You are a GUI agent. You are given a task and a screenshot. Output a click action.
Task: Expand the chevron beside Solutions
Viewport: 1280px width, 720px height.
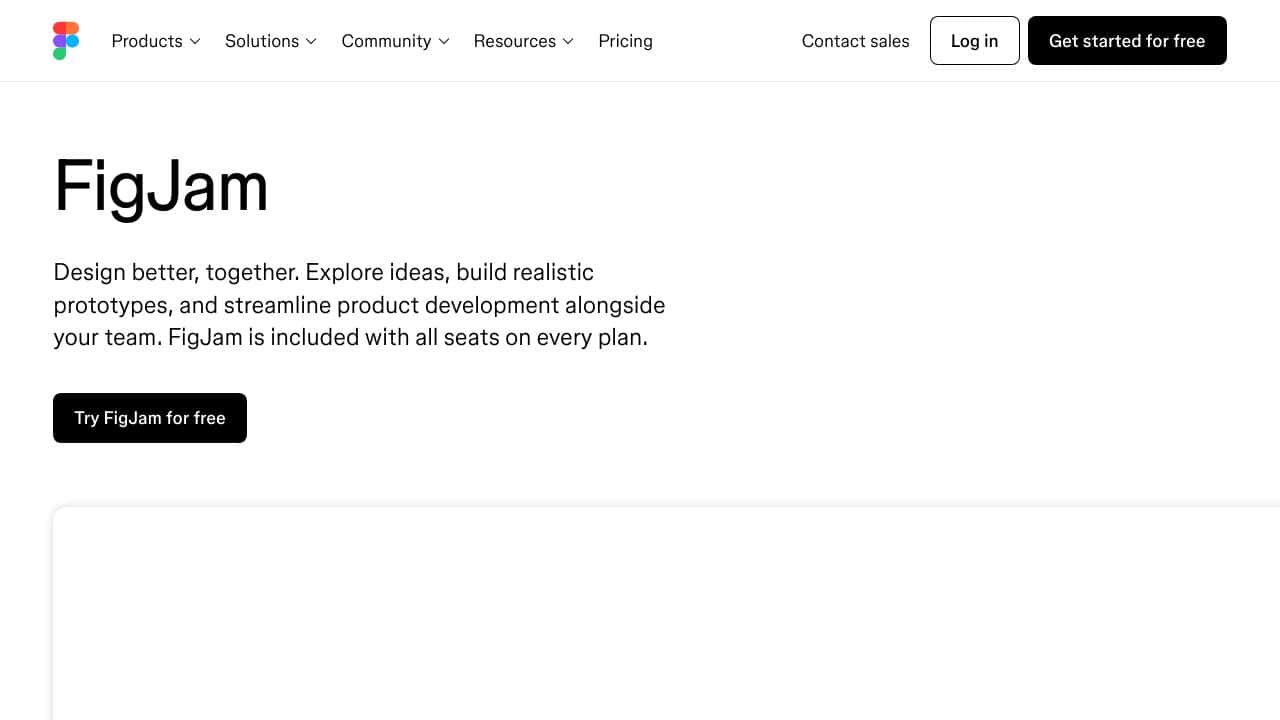point(311,41)
